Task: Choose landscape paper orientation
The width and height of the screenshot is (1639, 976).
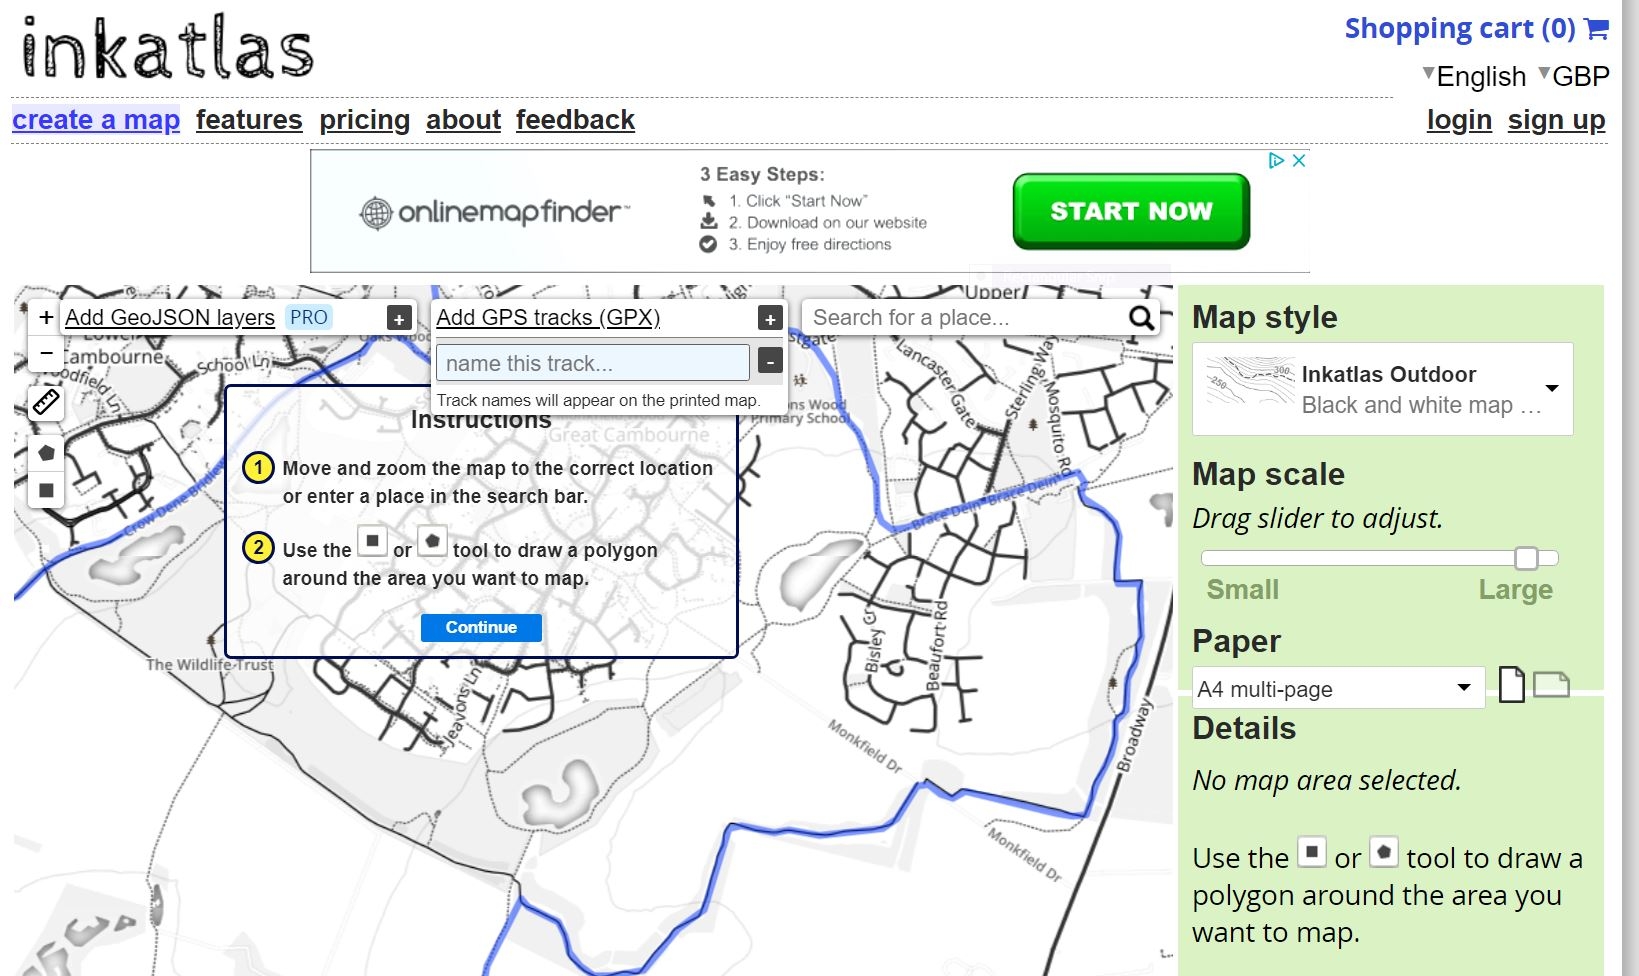Action: (x=1551, y=685)
